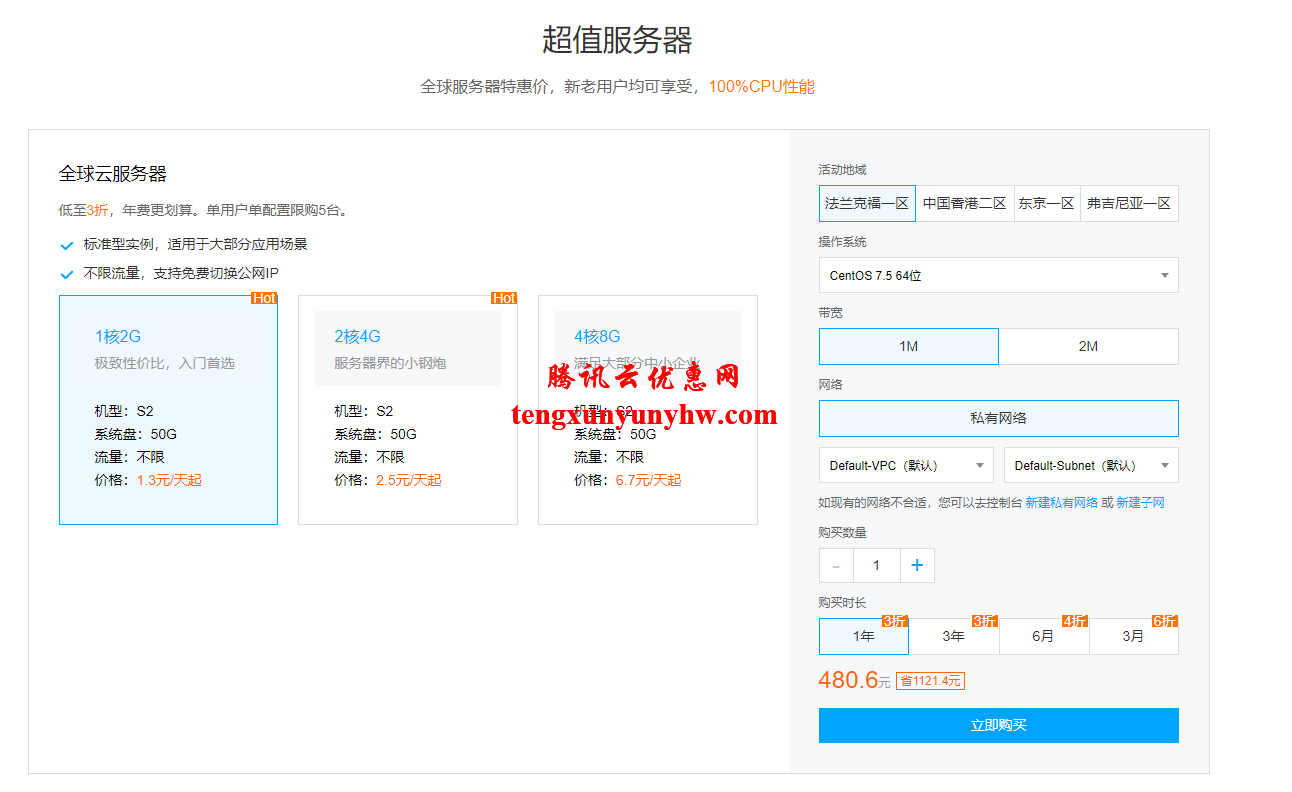1292x792 pixels.
Task: Click the Hot badge on 2核4G card
Action: coord(504,298)
